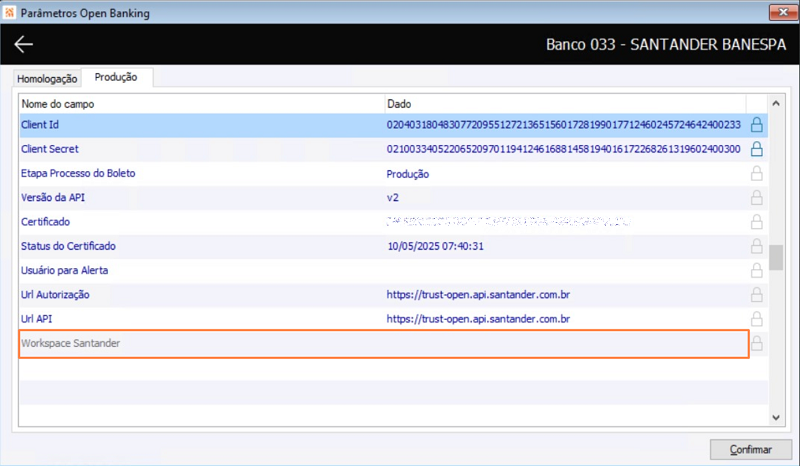The width and height of the screenshot is (800, 466).
Task: Go back using the left arrow
Action: coord(23,44)
